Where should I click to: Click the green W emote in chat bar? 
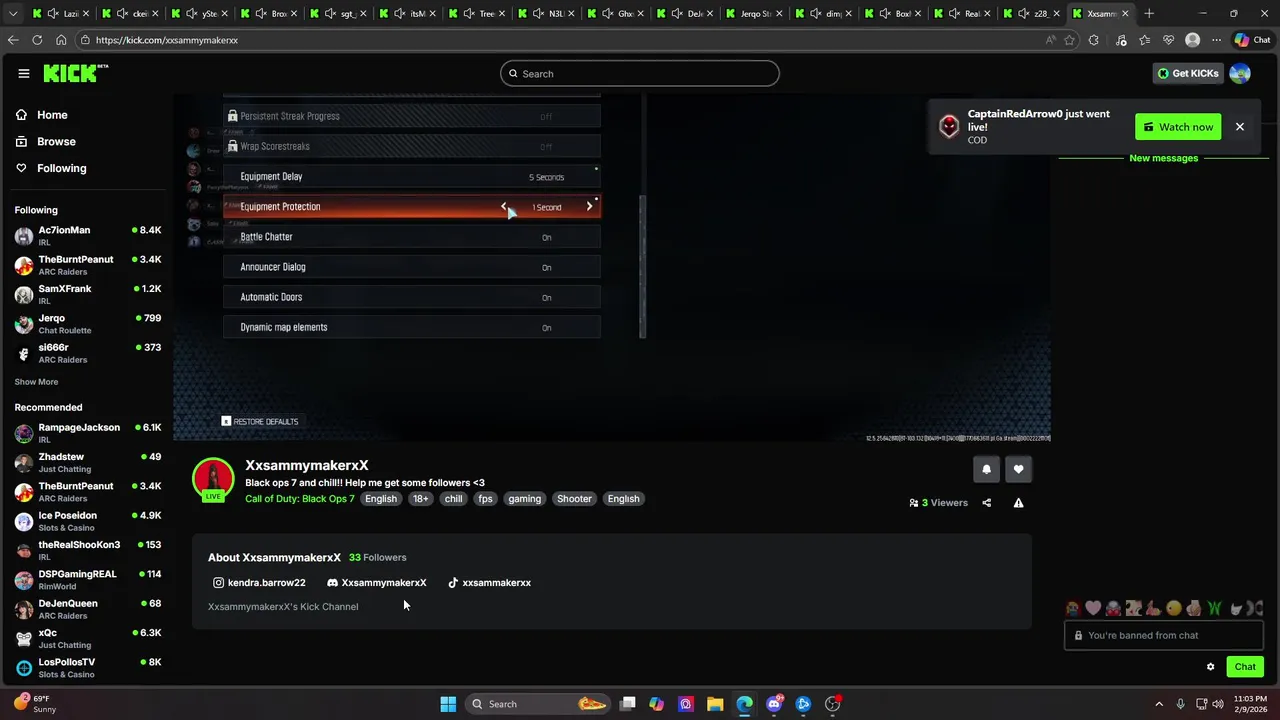pos(1215,608)
